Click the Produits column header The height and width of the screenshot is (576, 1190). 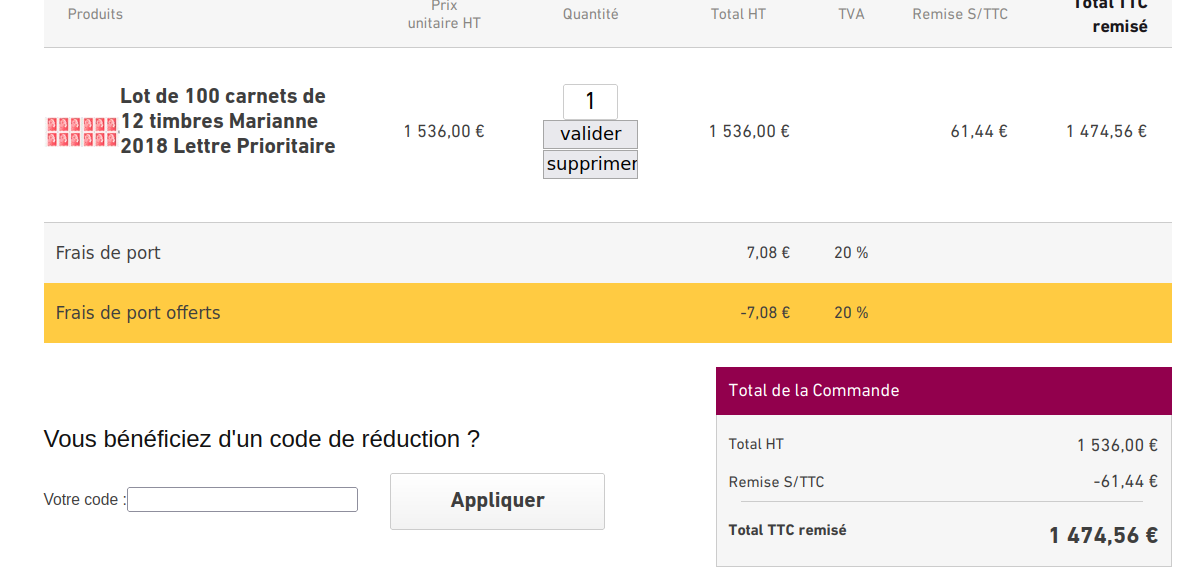tap(95, 14)
